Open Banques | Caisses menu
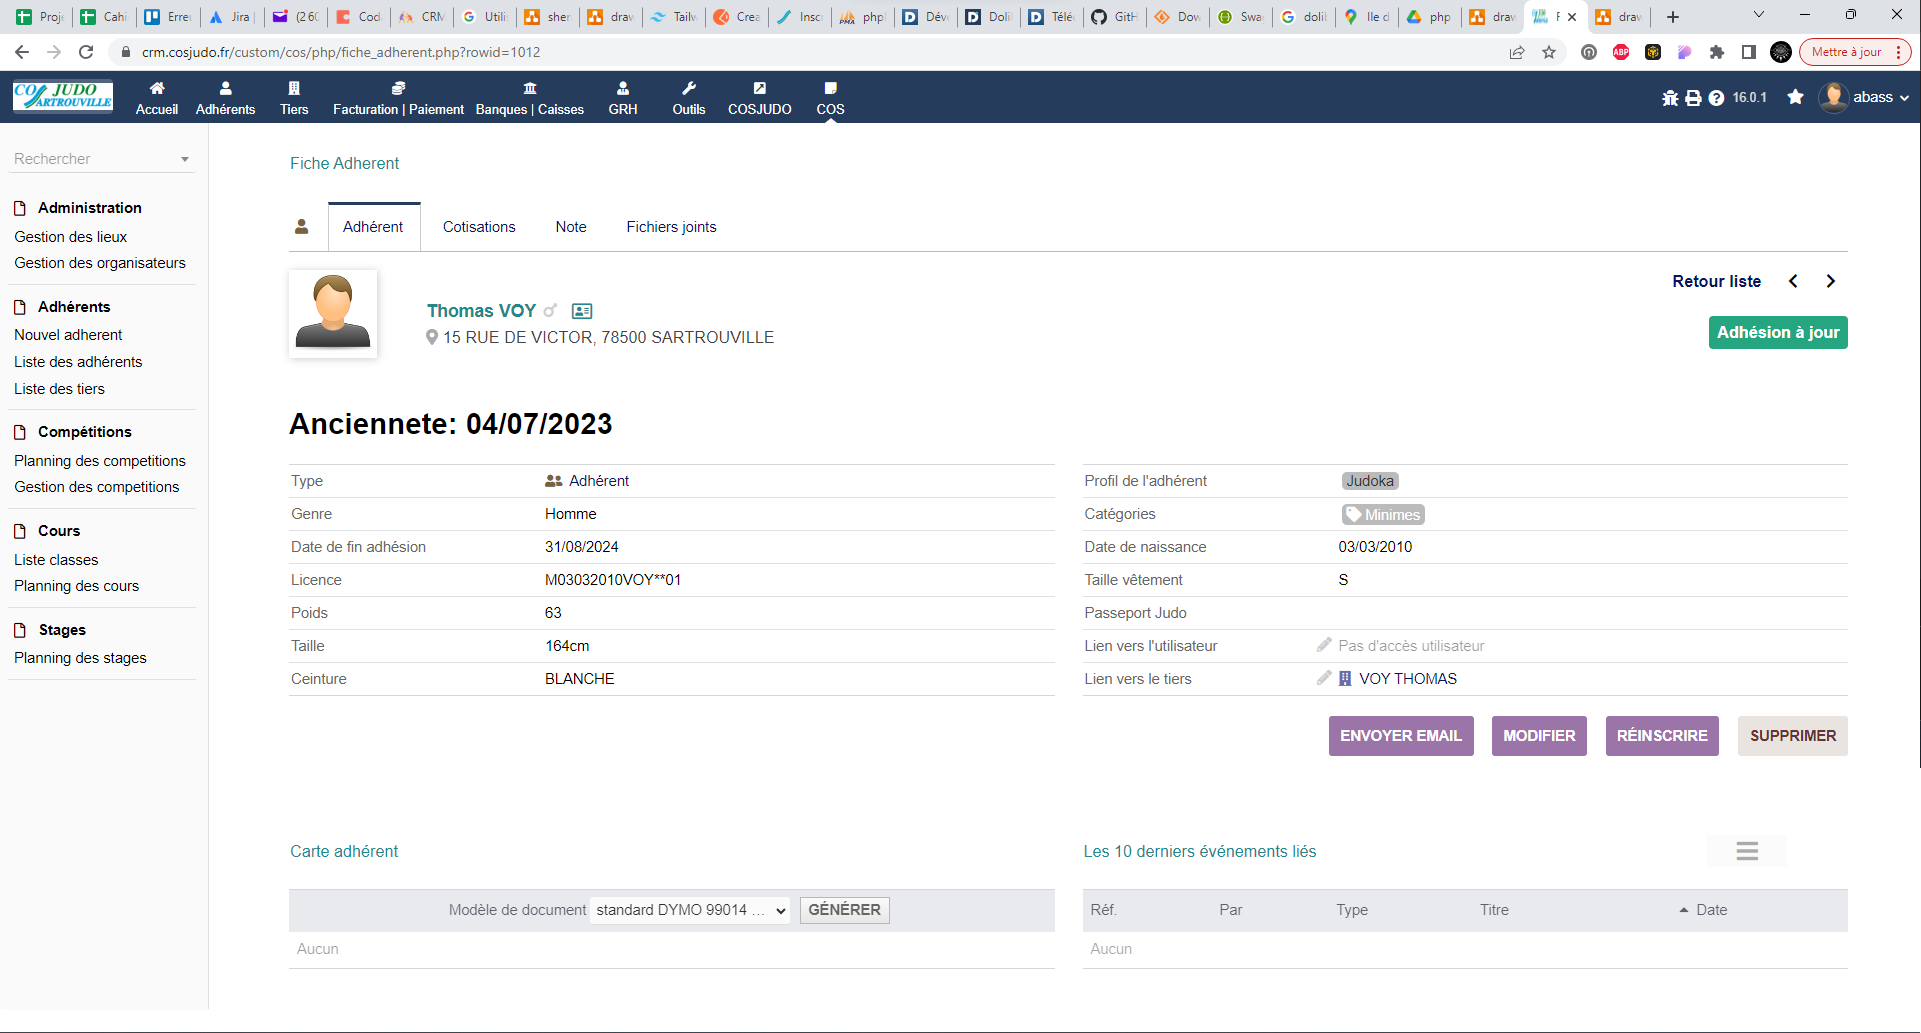The width and height of the screenshot is (1921, 1033). pyautogui.click(x=530, y=98)
